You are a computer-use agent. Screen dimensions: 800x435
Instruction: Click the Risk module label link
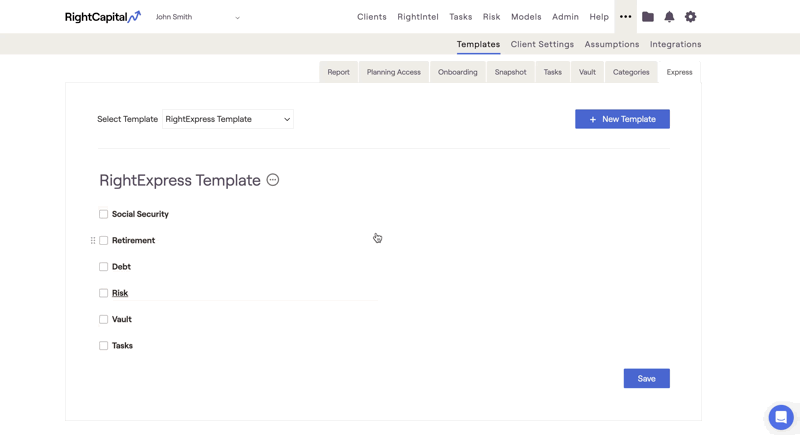120,293
